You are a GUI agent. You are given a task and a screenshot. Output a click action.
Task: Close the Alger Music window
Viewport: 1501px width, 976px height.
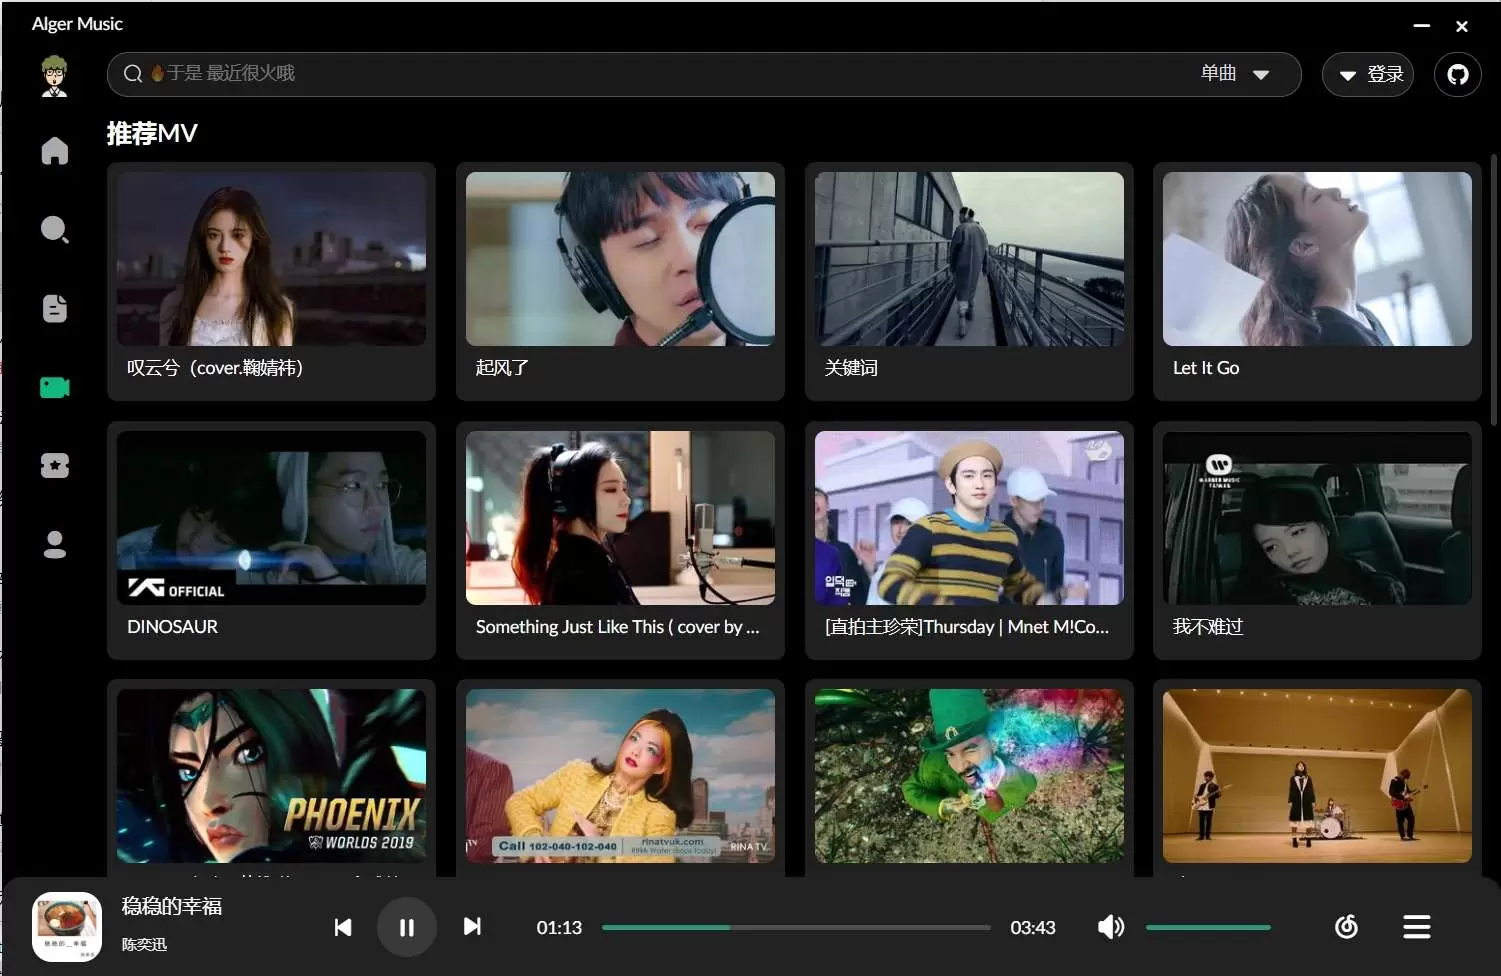tap(1462, 26)
